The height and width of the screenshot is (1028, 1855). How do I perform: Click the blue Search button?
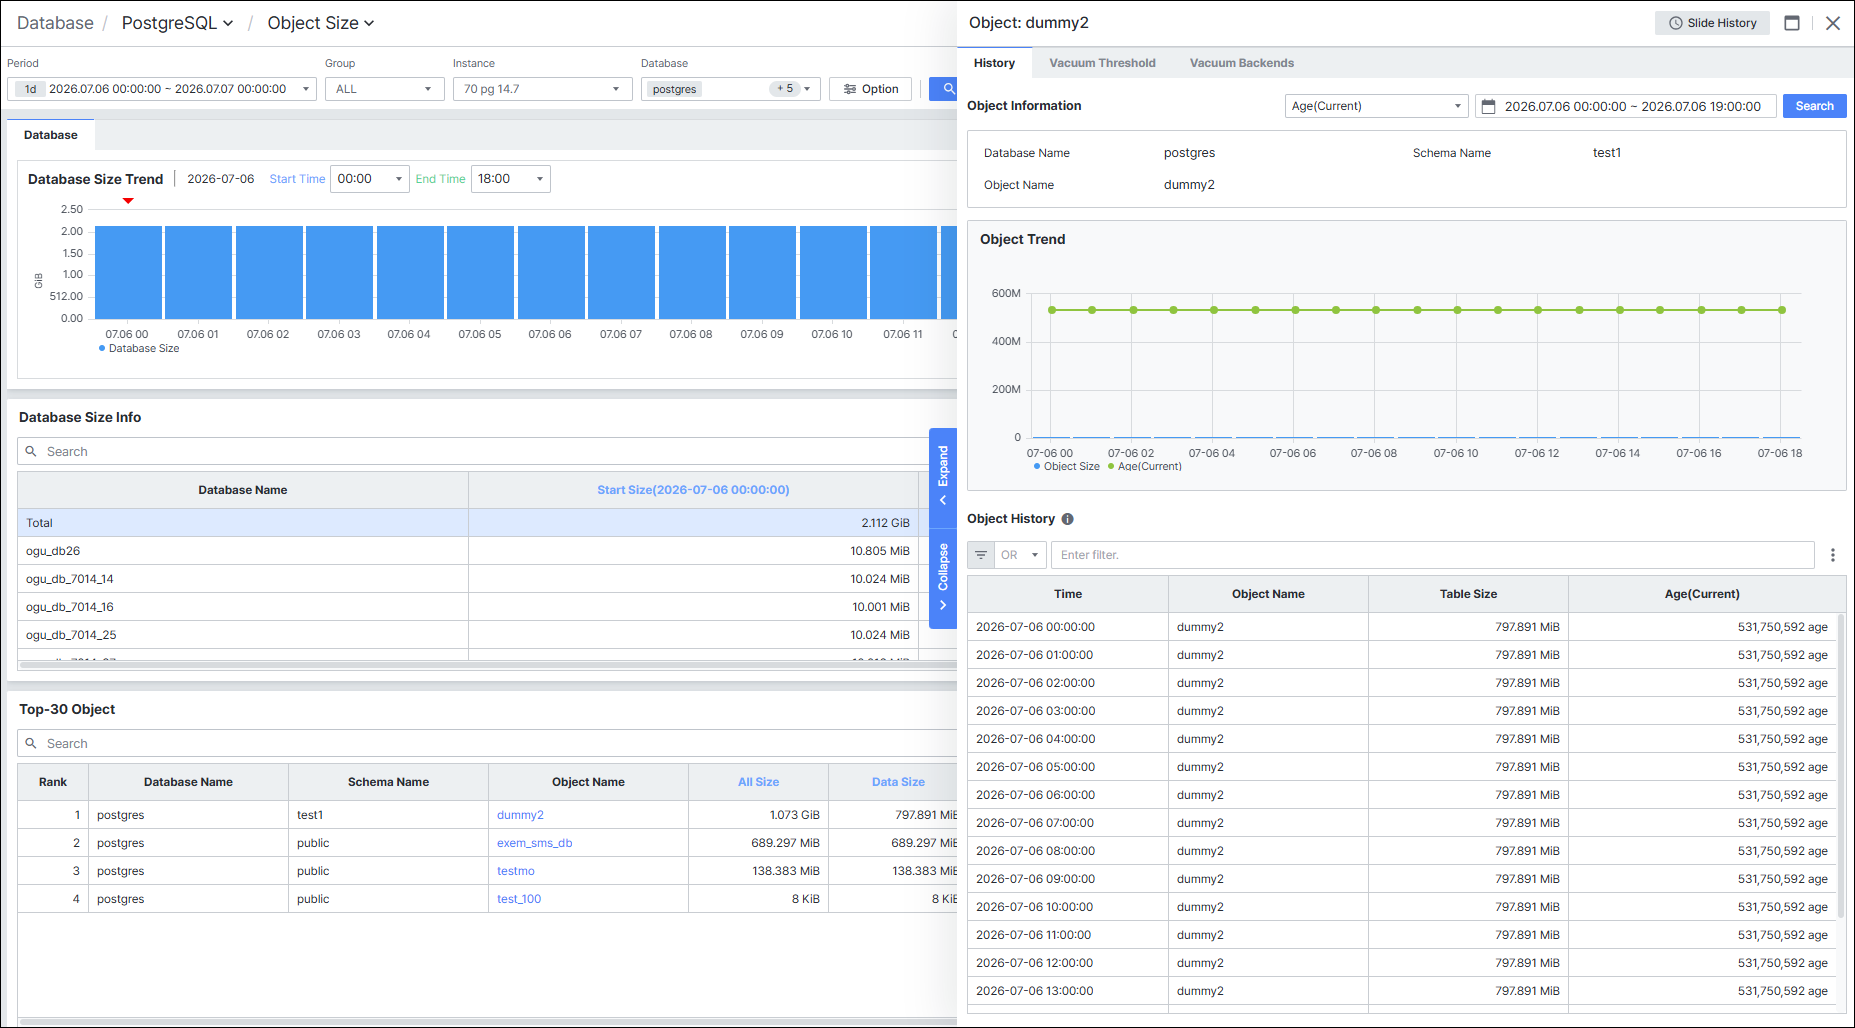coord(1814,106)
